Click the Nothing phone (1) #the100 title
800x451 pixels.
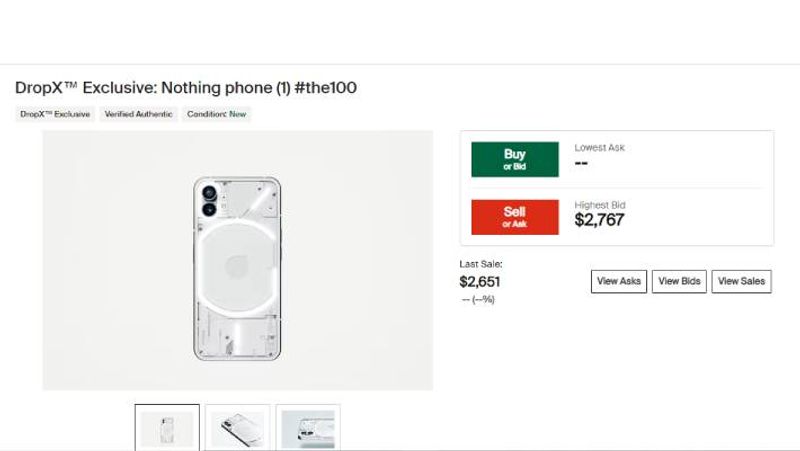click(x=186, y=88)
